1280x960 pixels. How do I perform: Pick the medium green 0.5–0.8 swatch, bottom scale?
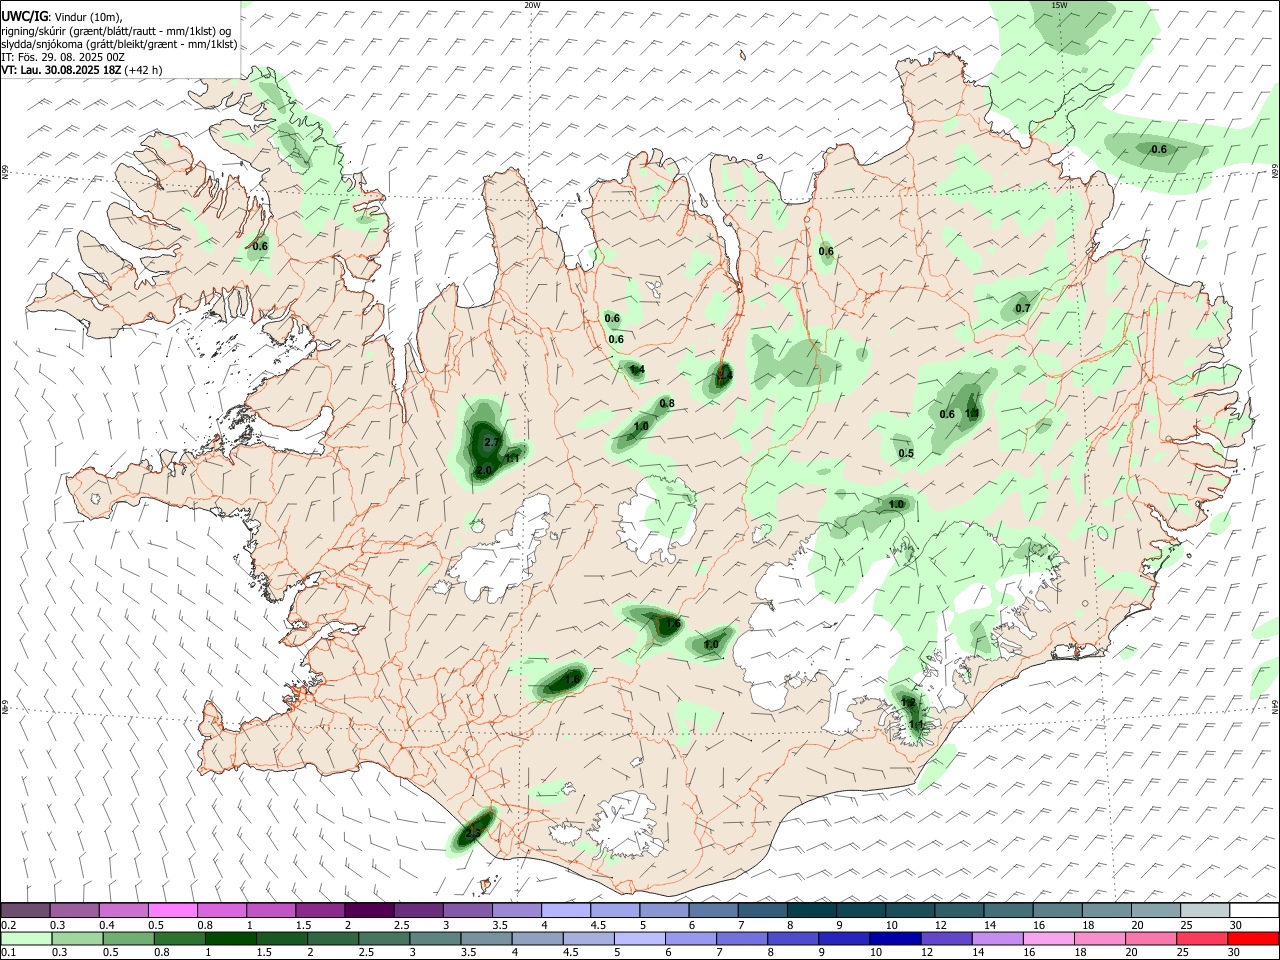[x=128, y=938]
